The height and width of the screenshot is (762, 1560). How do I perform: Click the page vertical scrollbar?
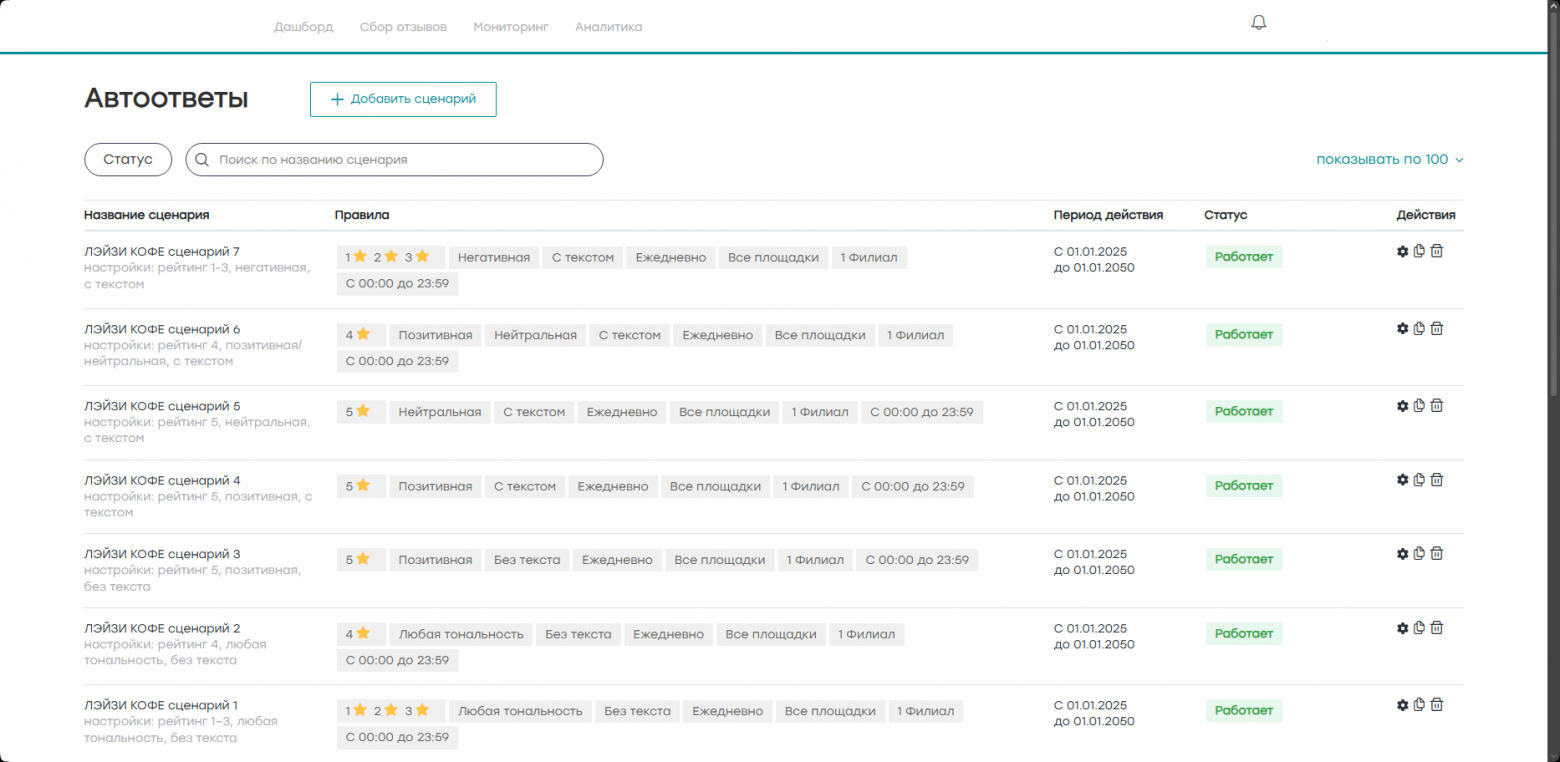[1553, 200]
